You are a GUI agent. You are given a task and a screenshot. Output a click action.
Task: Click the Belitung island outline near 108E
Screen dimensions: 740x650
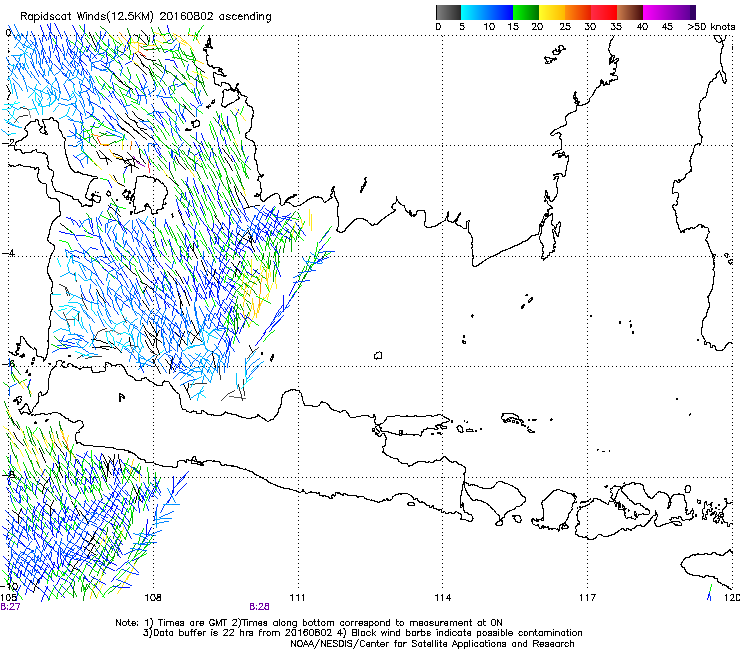coord(151,194)
